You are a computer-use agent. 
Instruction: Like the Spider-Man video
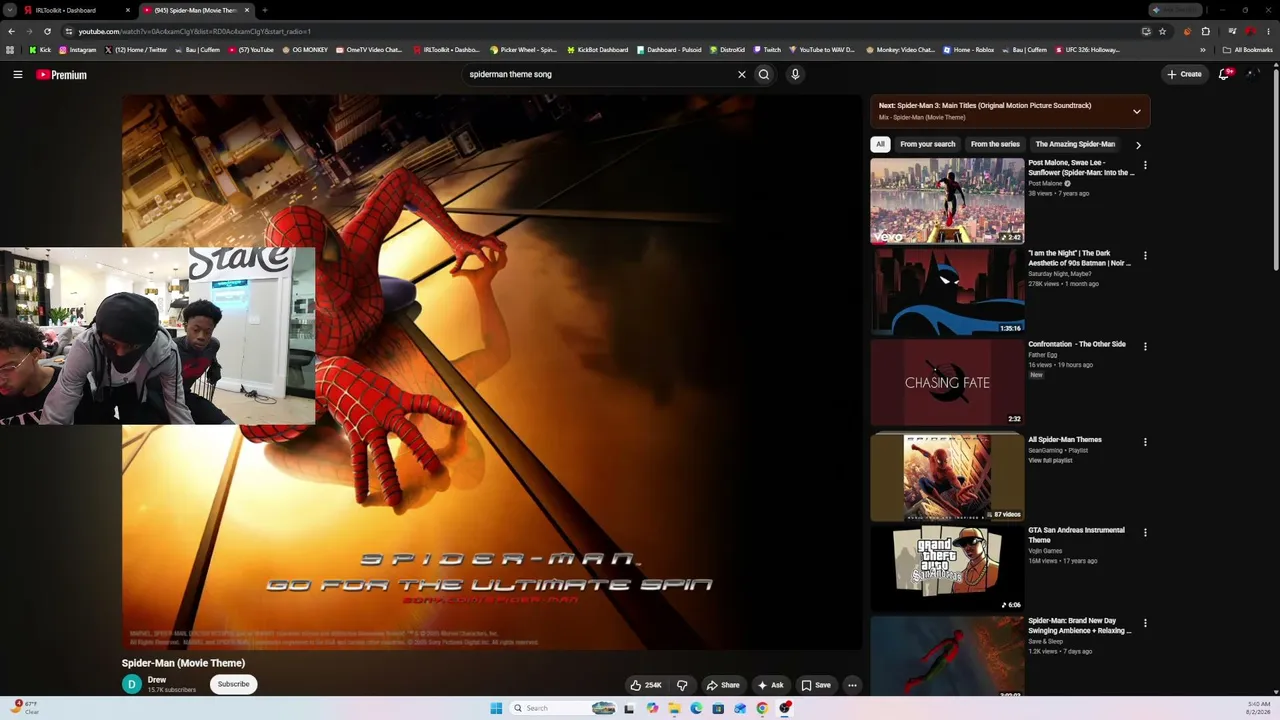tap(646, 685)
